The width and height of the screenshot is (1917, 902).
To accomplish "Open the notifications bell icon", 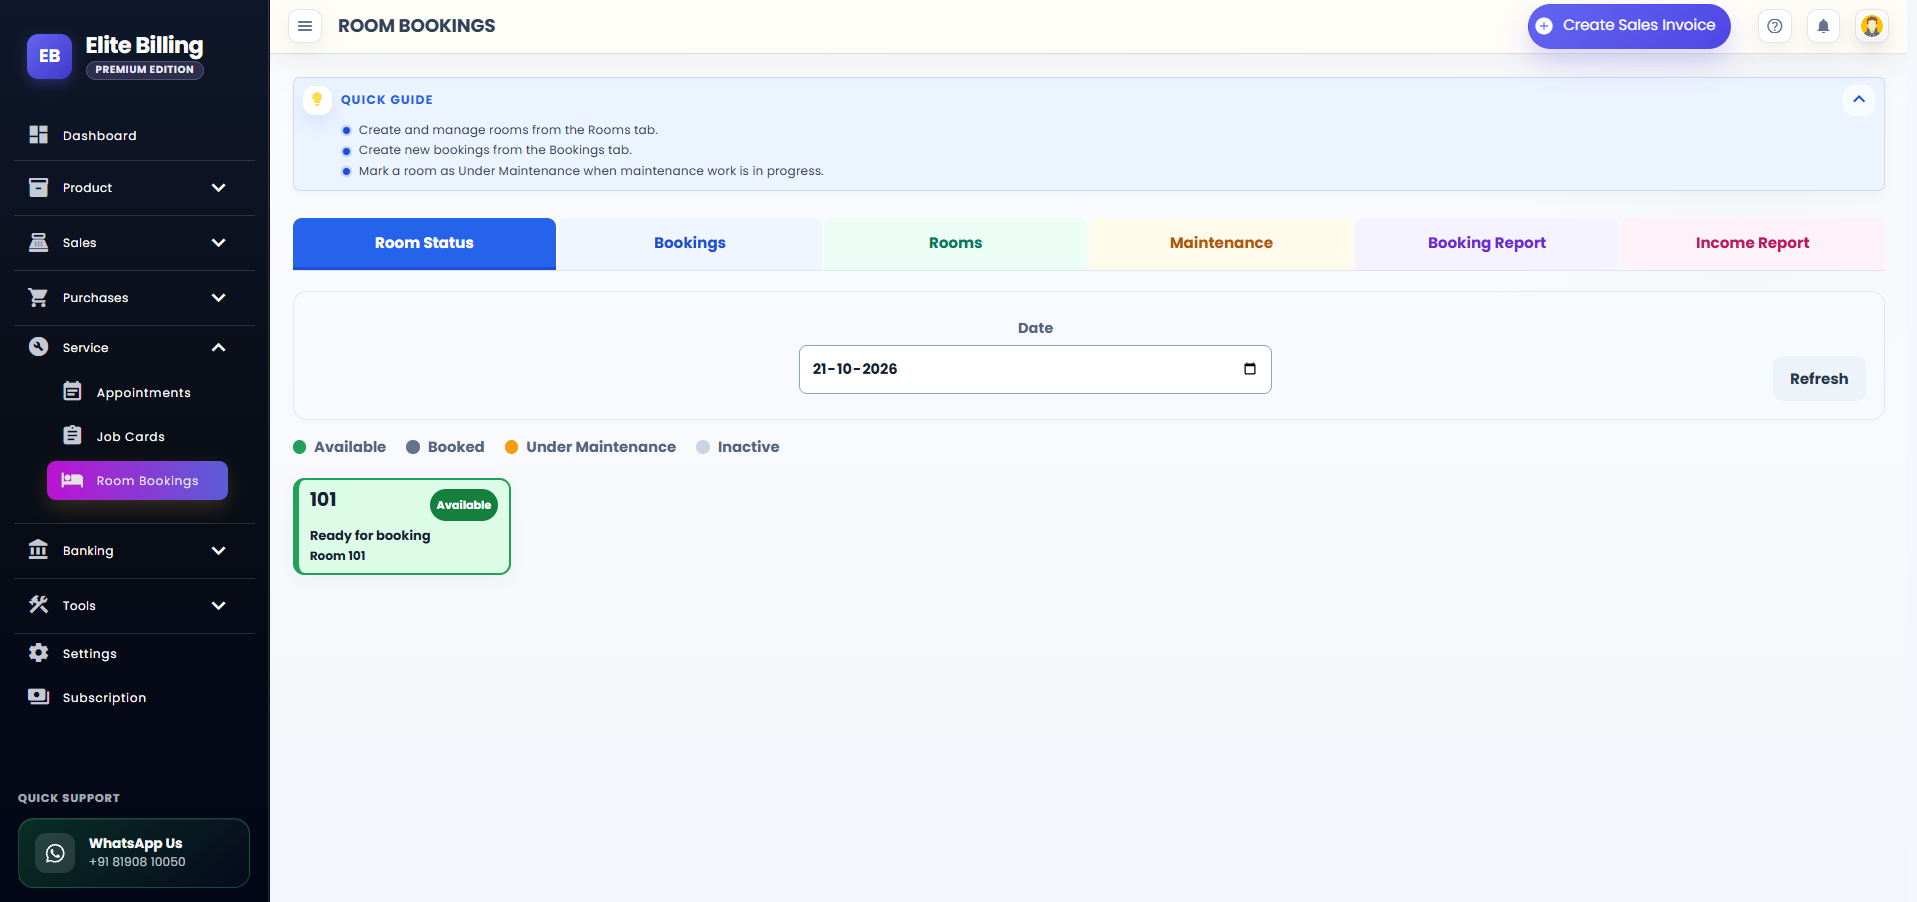I will 1823,26.
